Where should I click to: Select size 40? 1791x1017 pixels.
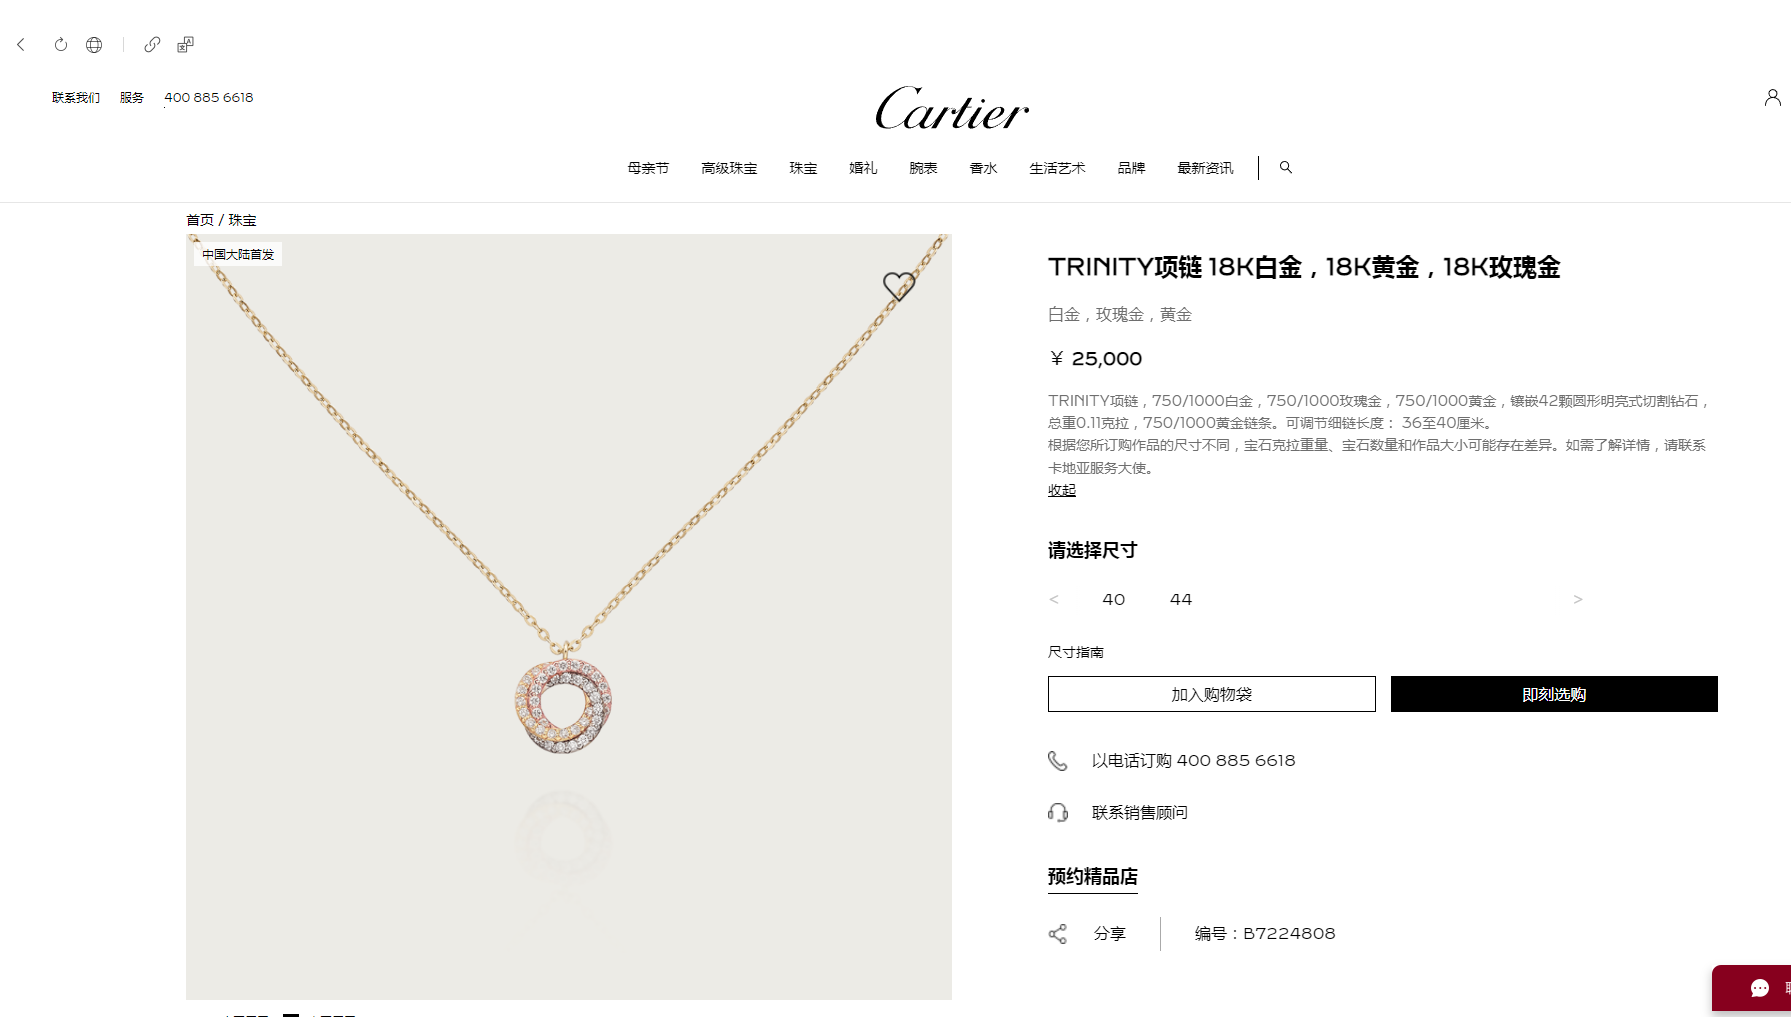pyautogui.click(x=1113, y=599)
